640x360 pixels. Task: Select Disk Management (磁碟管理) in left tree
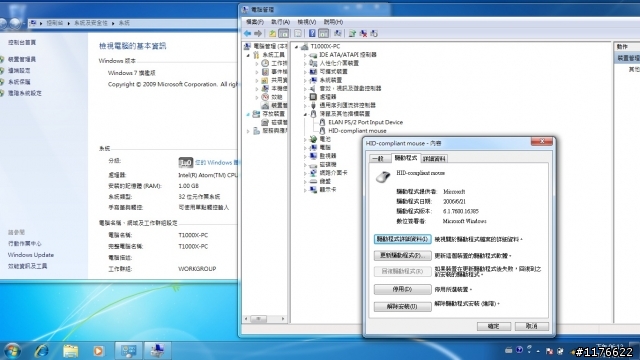coord(279,122)
